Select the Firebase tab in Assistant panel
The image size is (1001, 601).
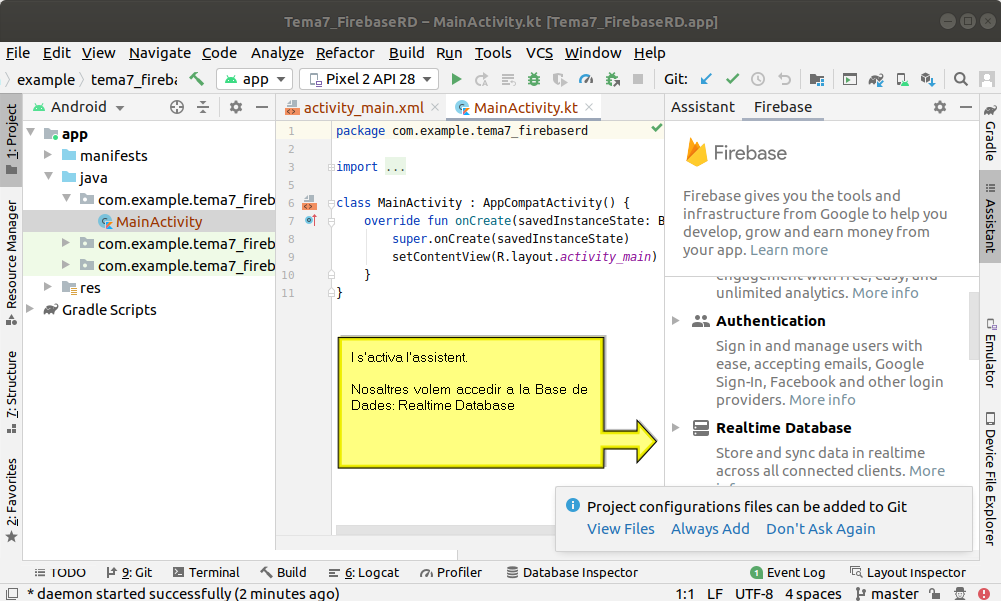click(783, 107)
